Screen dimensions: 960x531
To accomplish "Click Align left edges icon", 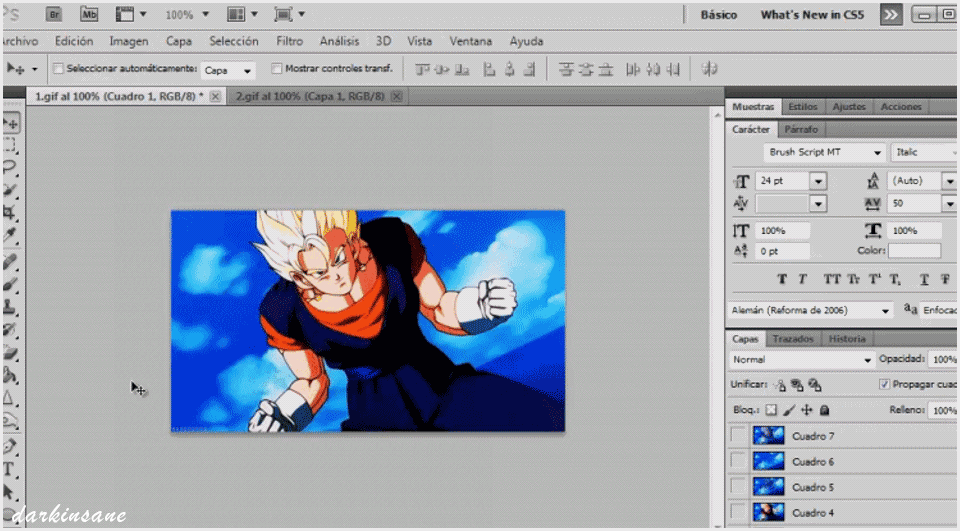I will click(x=489, y=69).
